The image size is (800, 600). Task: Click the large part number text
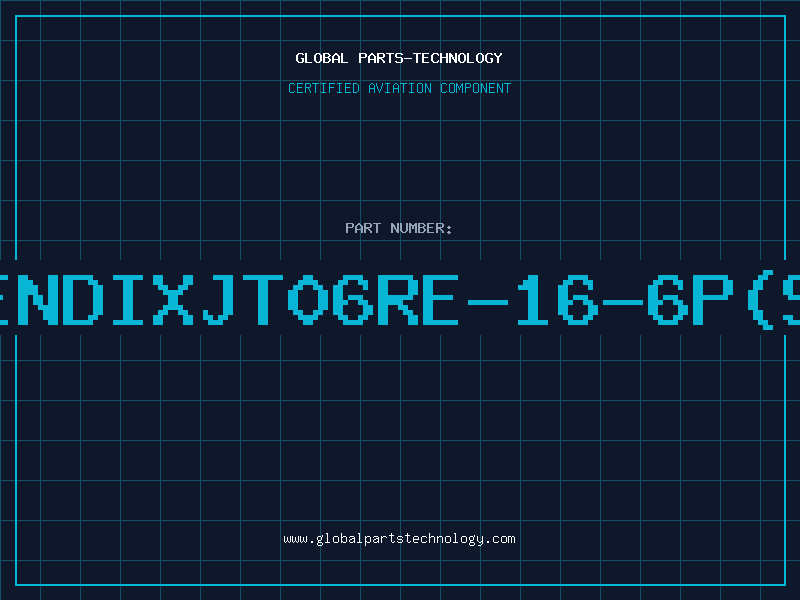tap(400, 299)
